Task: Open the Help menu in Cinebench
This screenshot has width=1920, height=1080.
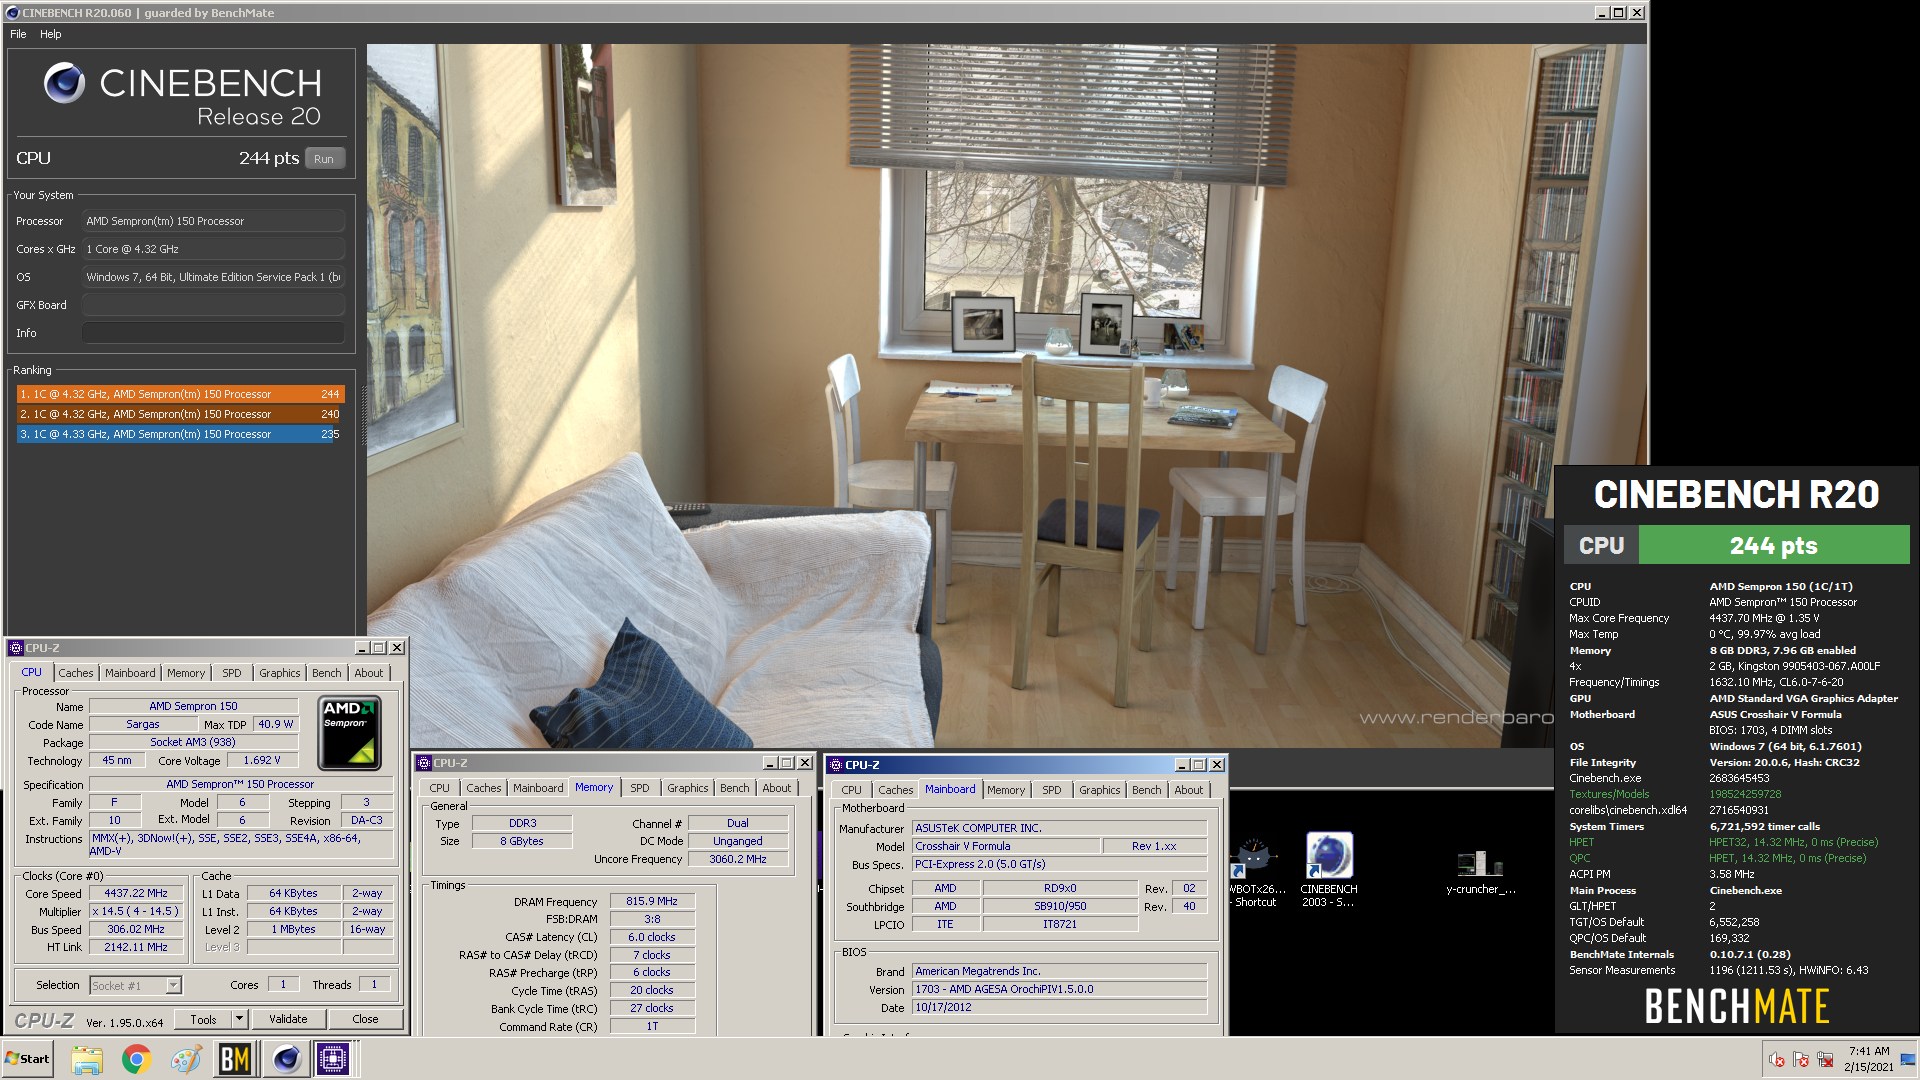Action: pyautogui.click(x=51, y=34)
